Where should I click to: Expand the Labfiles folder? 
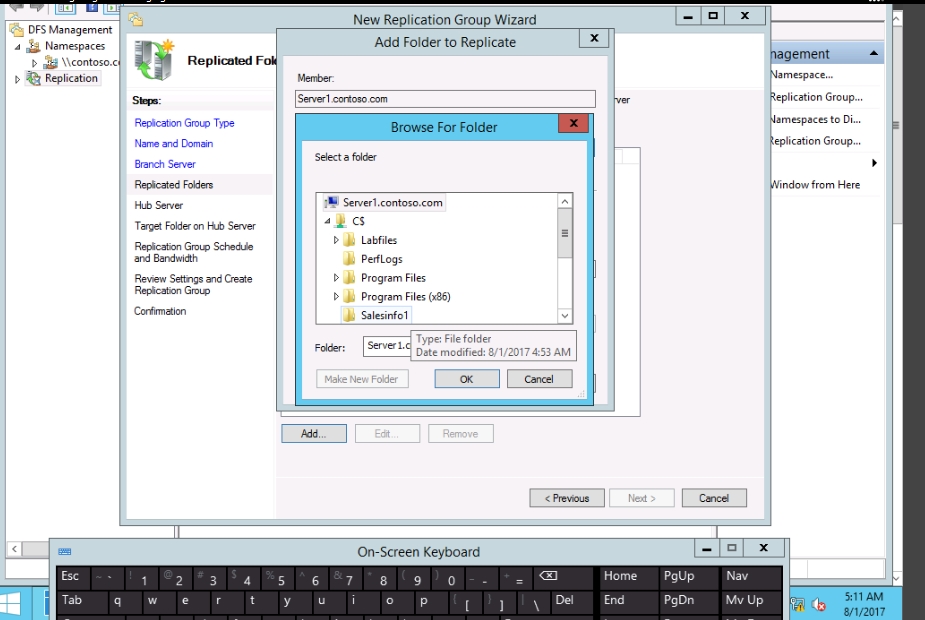click(x=336, y=240)
